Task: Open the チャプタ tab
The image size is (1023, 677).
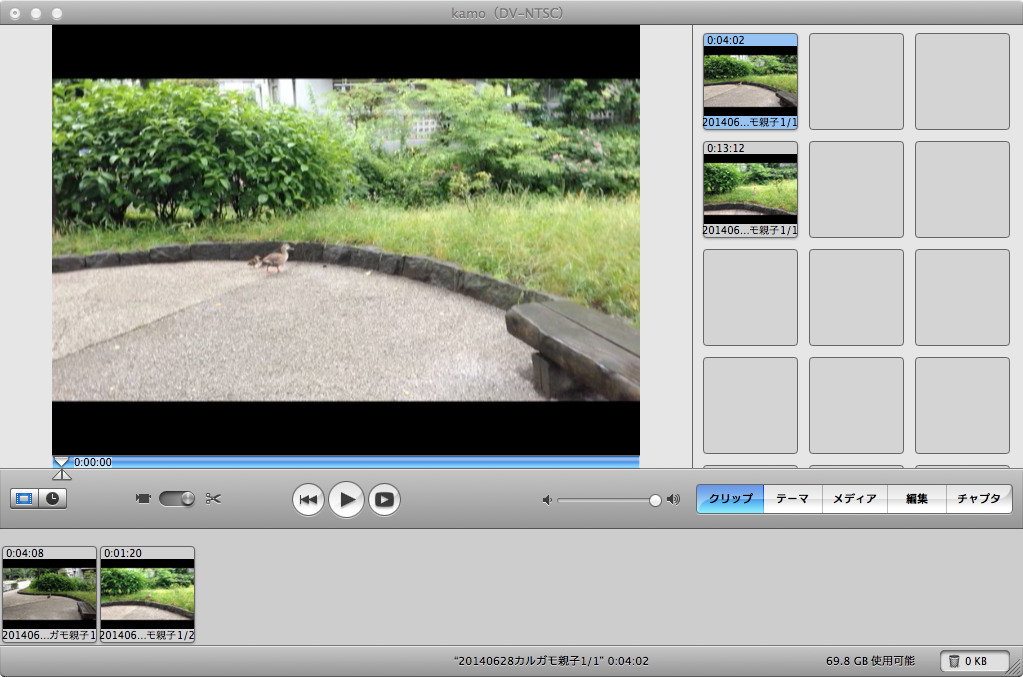Action: click(x=978, y=499)
